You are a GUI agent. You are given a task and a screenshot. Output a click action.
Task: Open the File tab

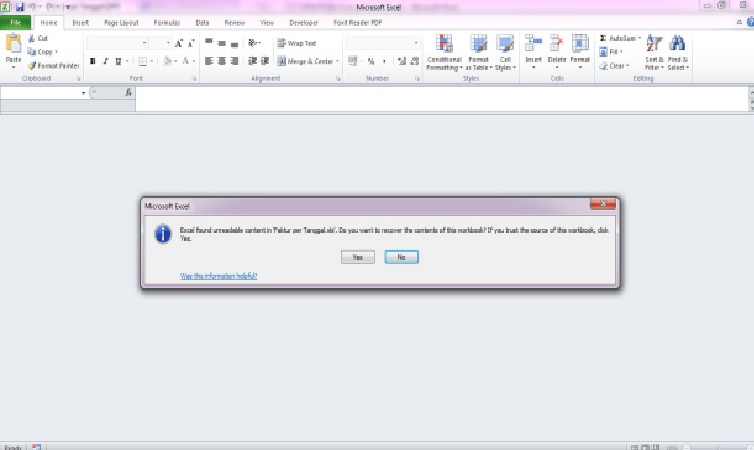pyautogui.click(x=17, y=21)
